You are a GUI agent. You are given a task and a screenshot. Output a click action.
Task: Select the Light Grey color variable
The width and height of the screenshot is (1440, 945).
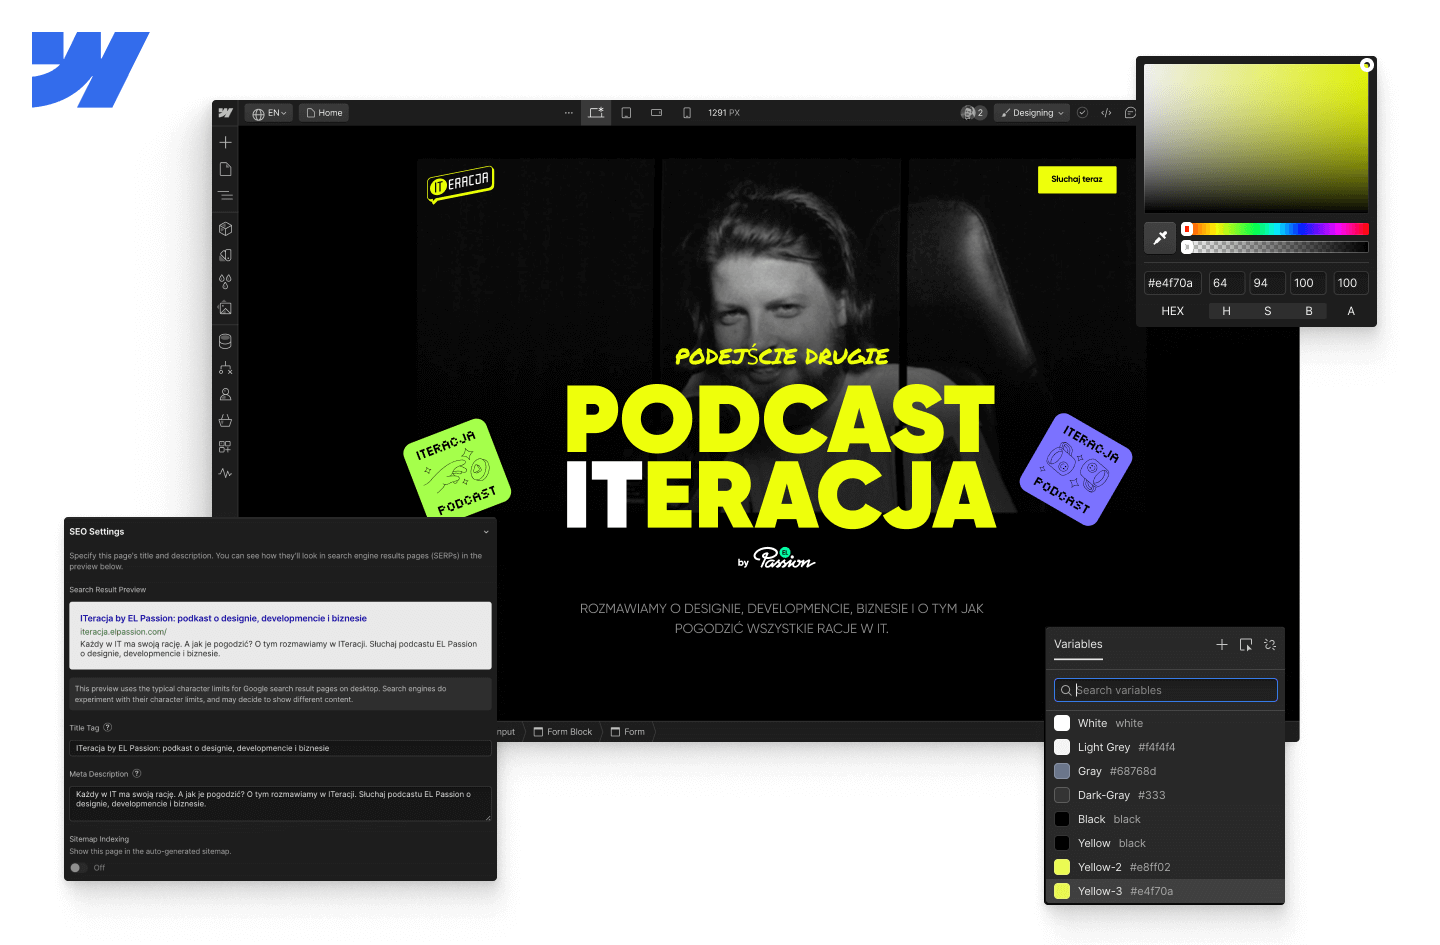1165,747
